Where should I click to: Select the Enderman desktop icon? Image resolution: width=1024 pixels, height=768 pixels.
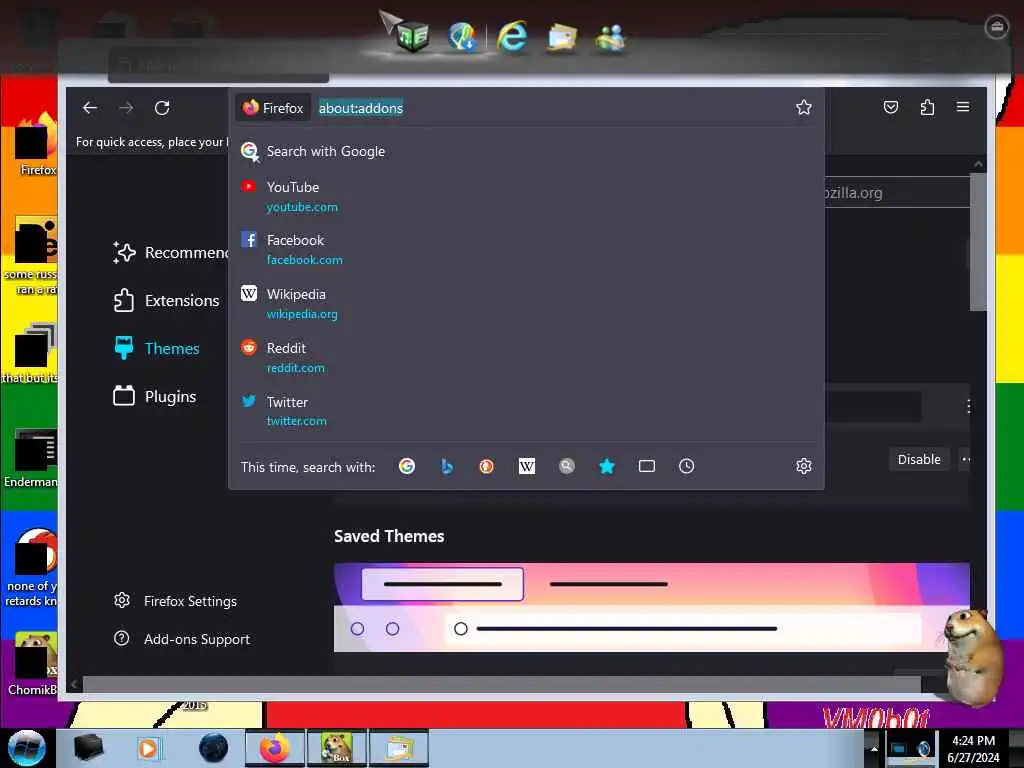click(31, 458)
